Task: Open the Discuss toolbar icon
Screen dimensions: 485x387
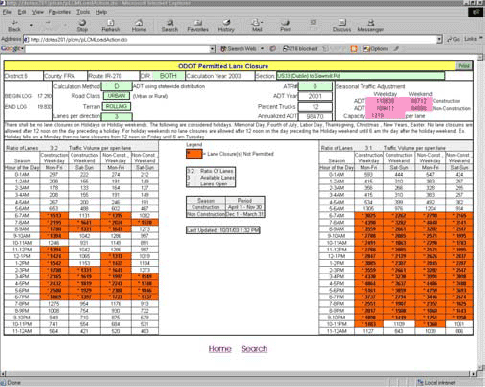Action: point(342,26)
